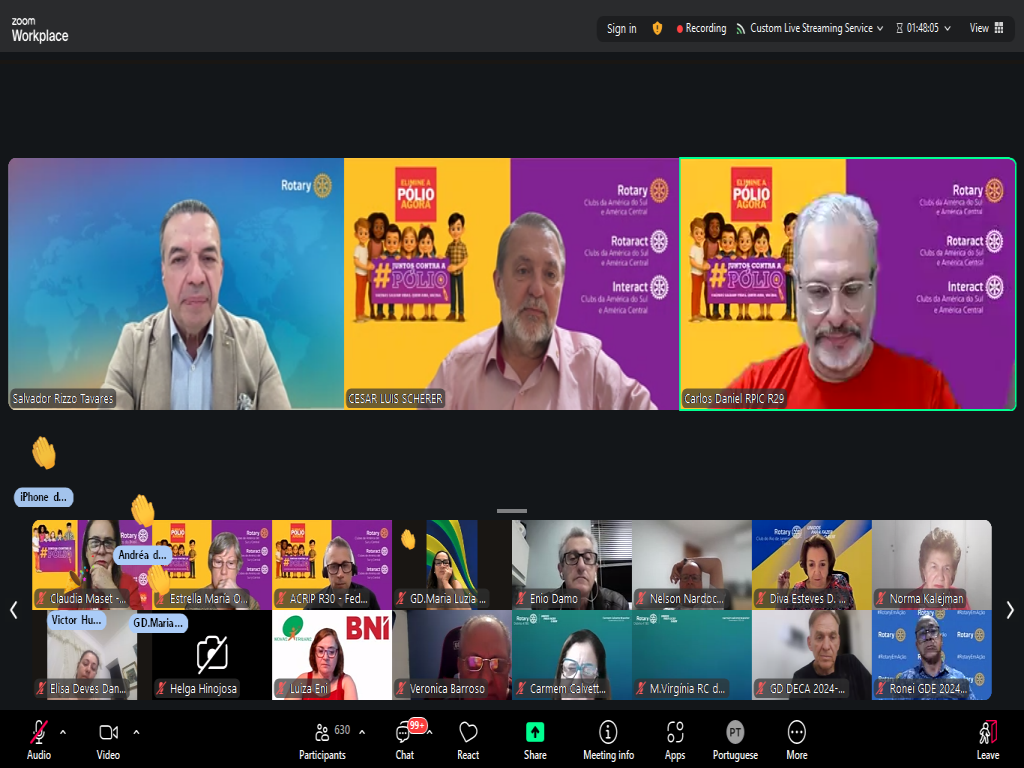Open Portuguese language interpretation
The image size is (1024, 768).
[x=735, y=733]
